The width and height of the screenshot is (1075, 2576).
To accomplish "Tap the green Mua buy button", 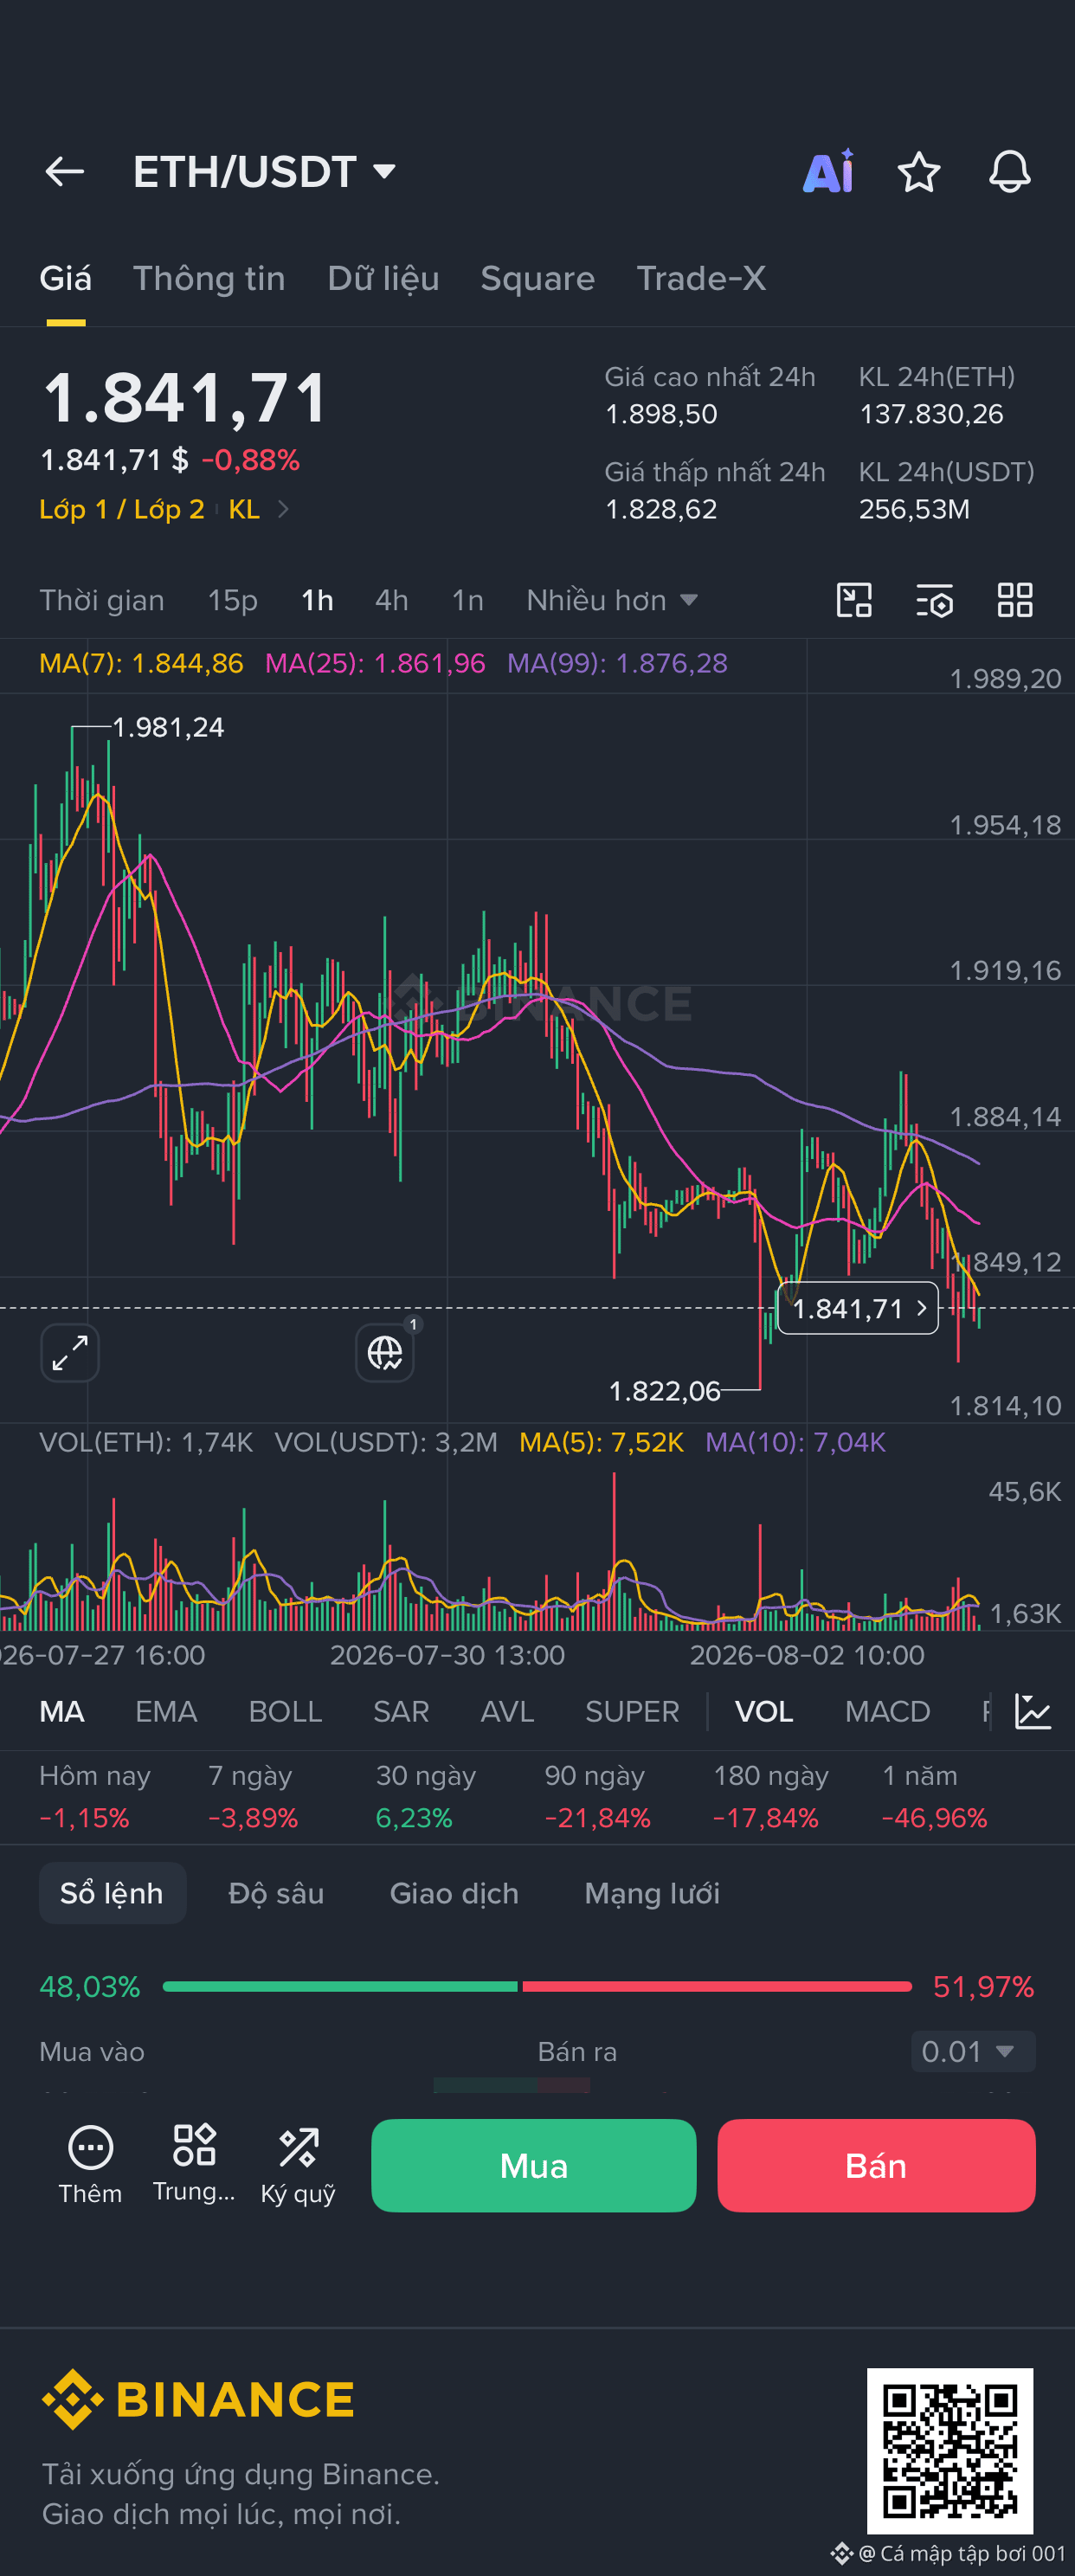I will (x=533, y=2165).
